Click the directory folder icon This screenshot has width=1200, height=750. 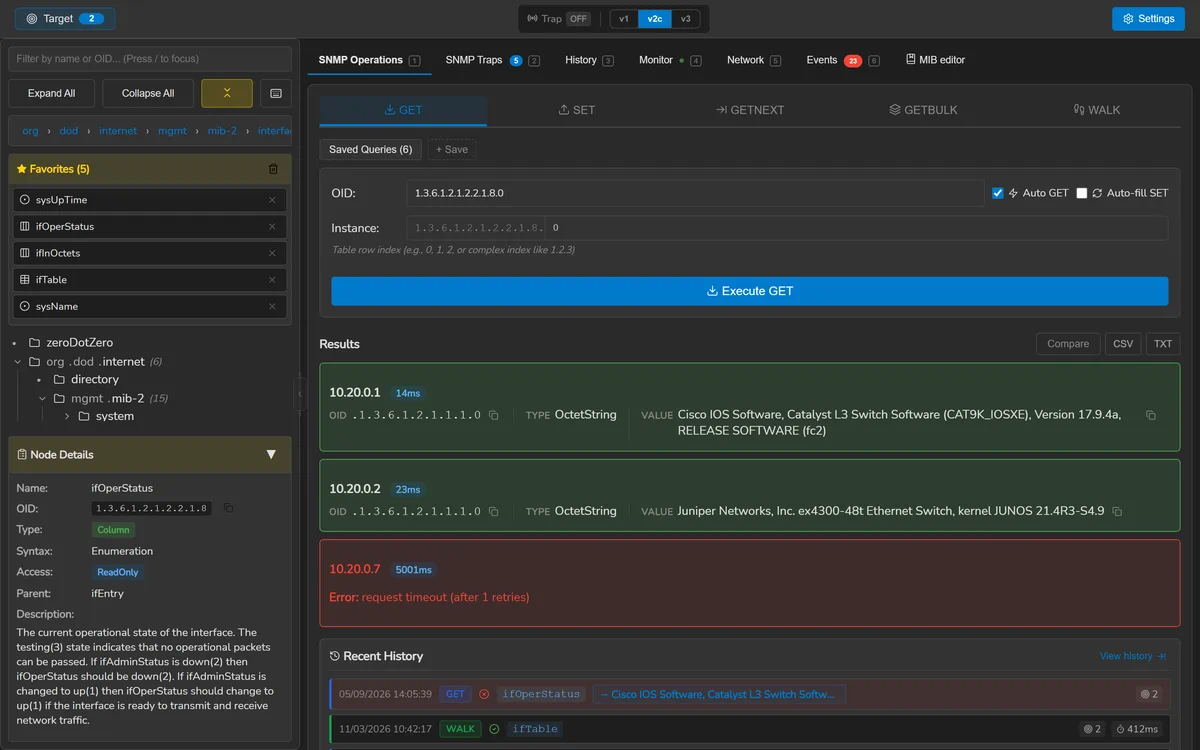pos(59,380)
